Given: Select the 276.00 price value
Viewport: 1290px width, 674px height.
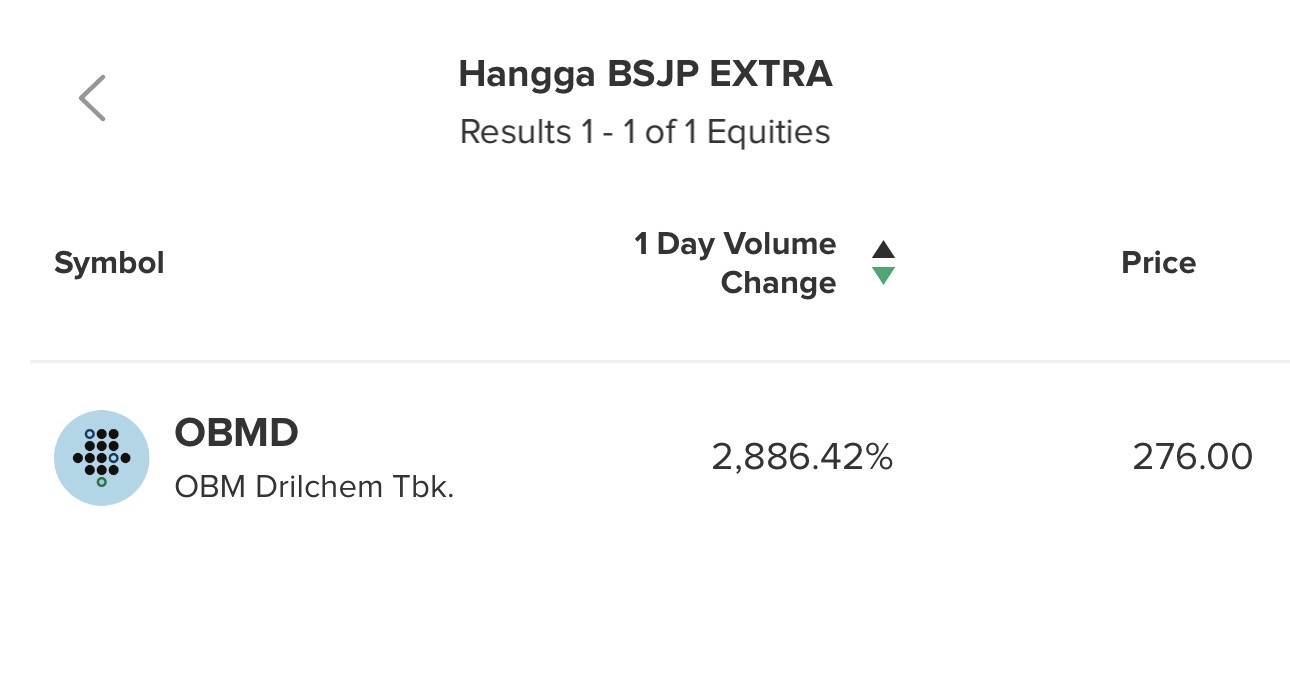Looking at the screenshot, I should pos(1192,457).
